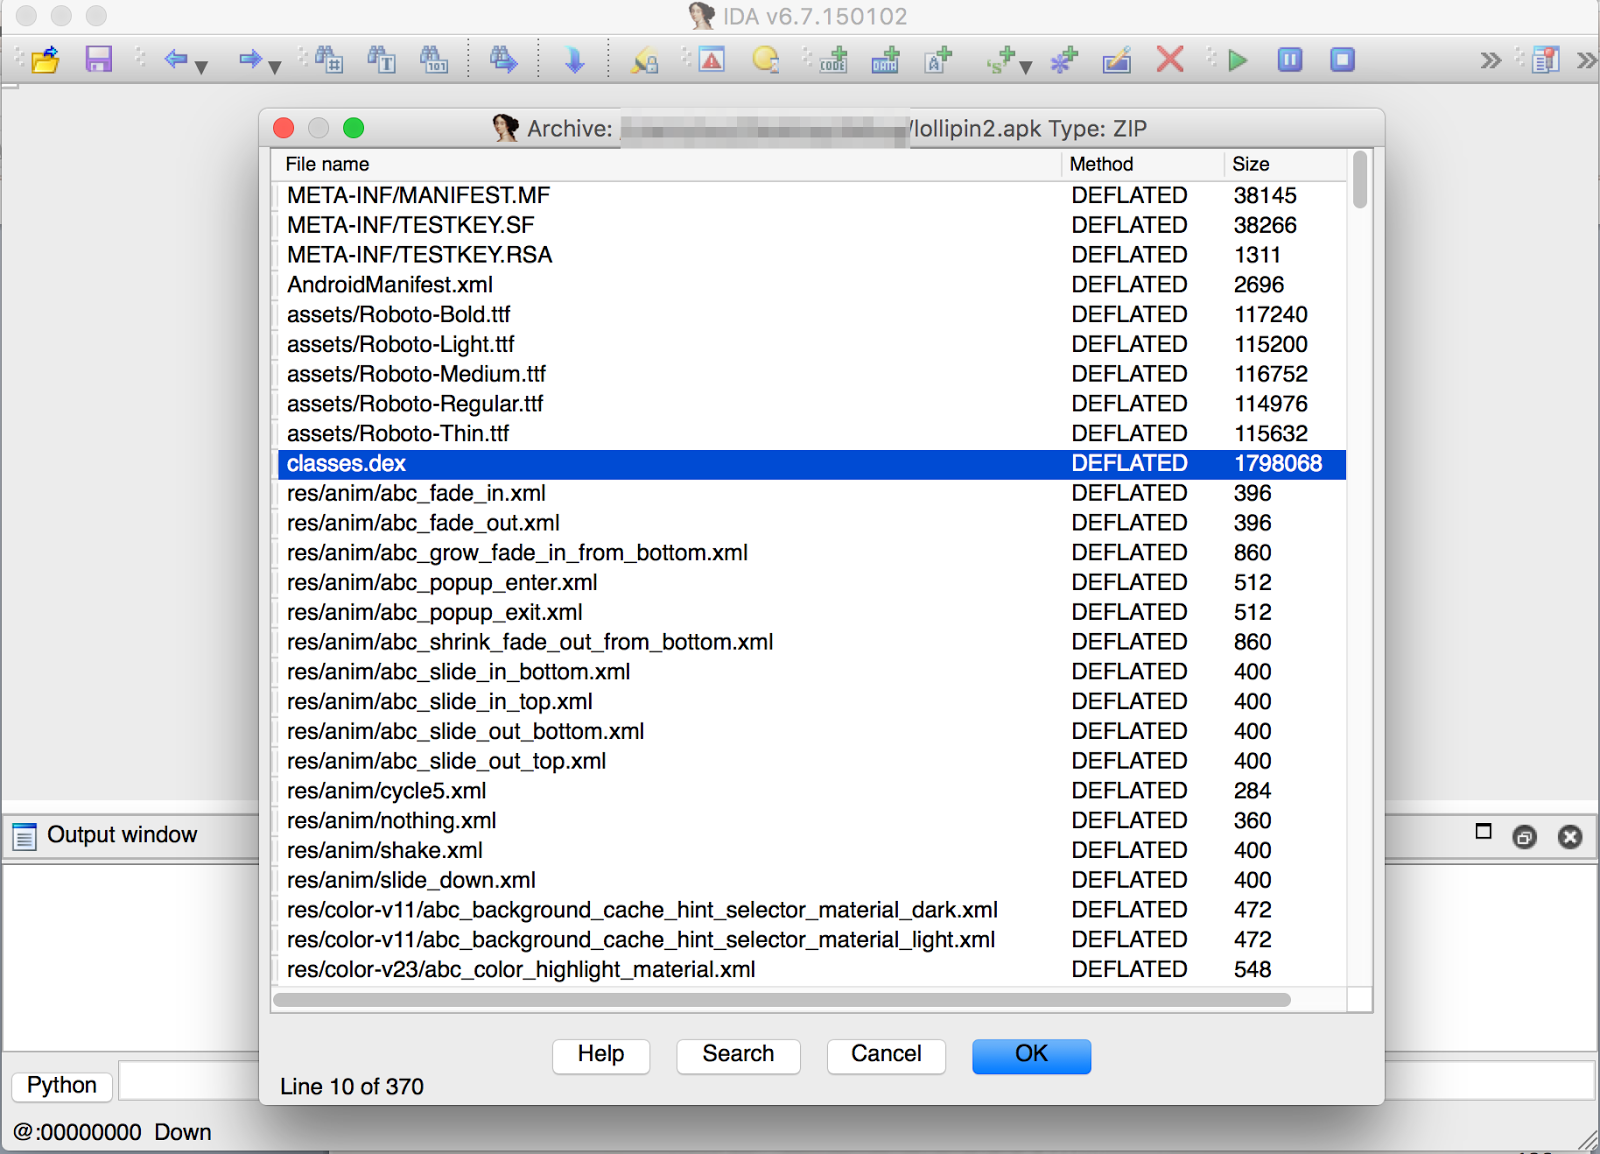Close the Archive dialog with red button
Screen dimensions: 1600x1154
click(x=284, y=128)
